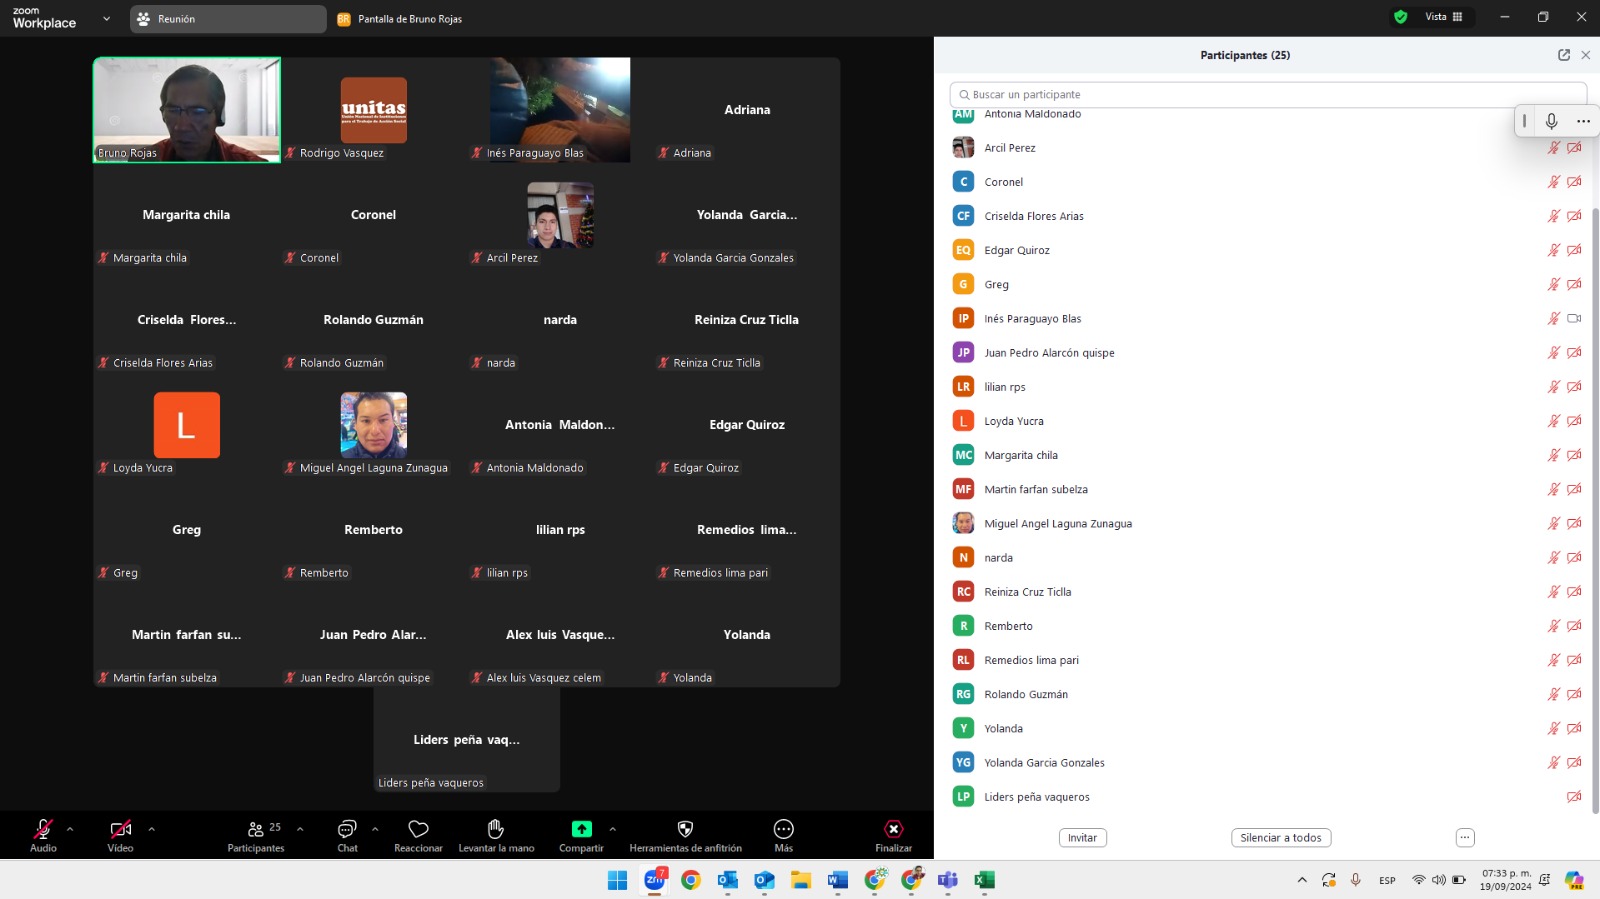Click the Invitar button
The width and height of the screenshot is (1600, 899).
[x=1082, y=838]
